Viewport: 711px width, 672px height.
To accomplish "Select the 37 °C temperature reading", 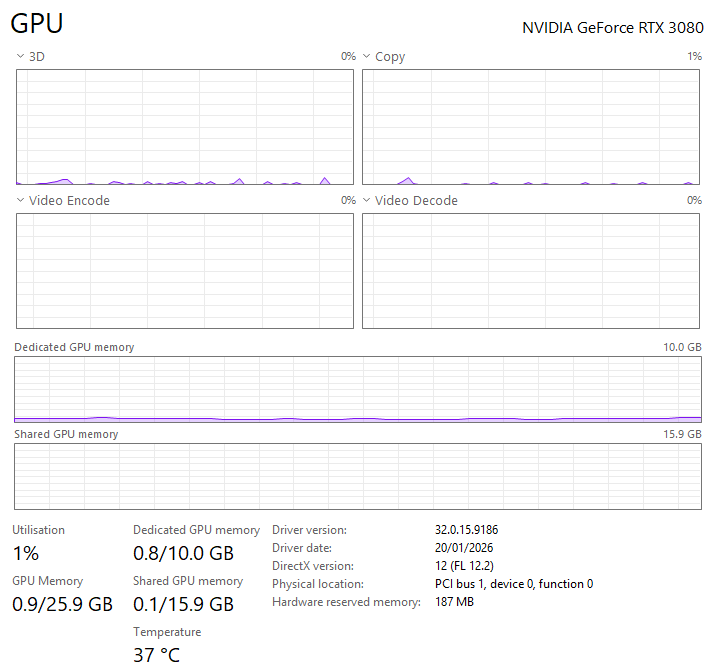I will point(157,655).
